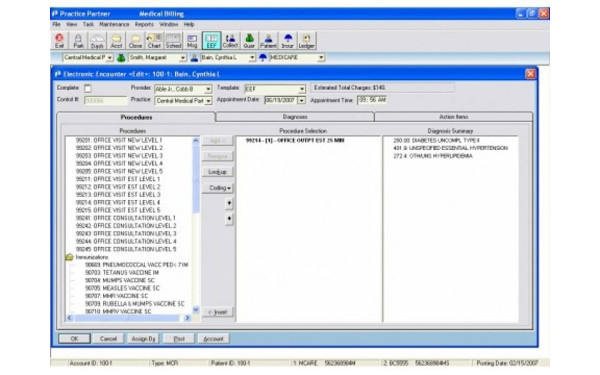The height and width of the screenshot is (375, 600).
Task: Open the Template dropdown list
Action: (x=302, y=89)
